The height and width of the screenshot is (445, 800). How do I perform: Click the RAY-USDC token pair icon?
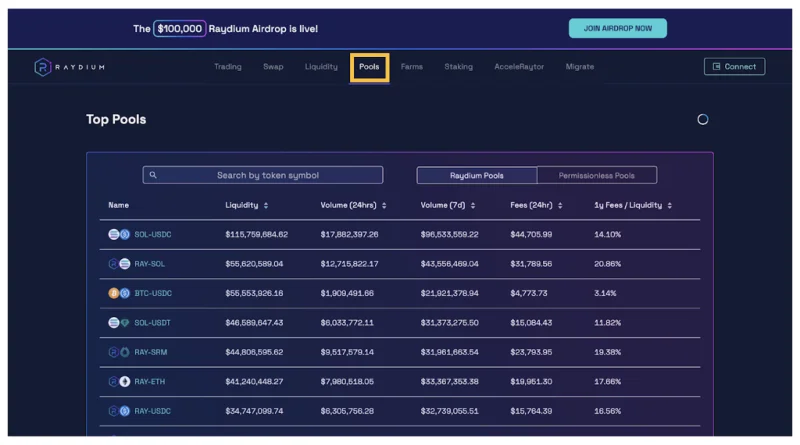pos(119,411)
